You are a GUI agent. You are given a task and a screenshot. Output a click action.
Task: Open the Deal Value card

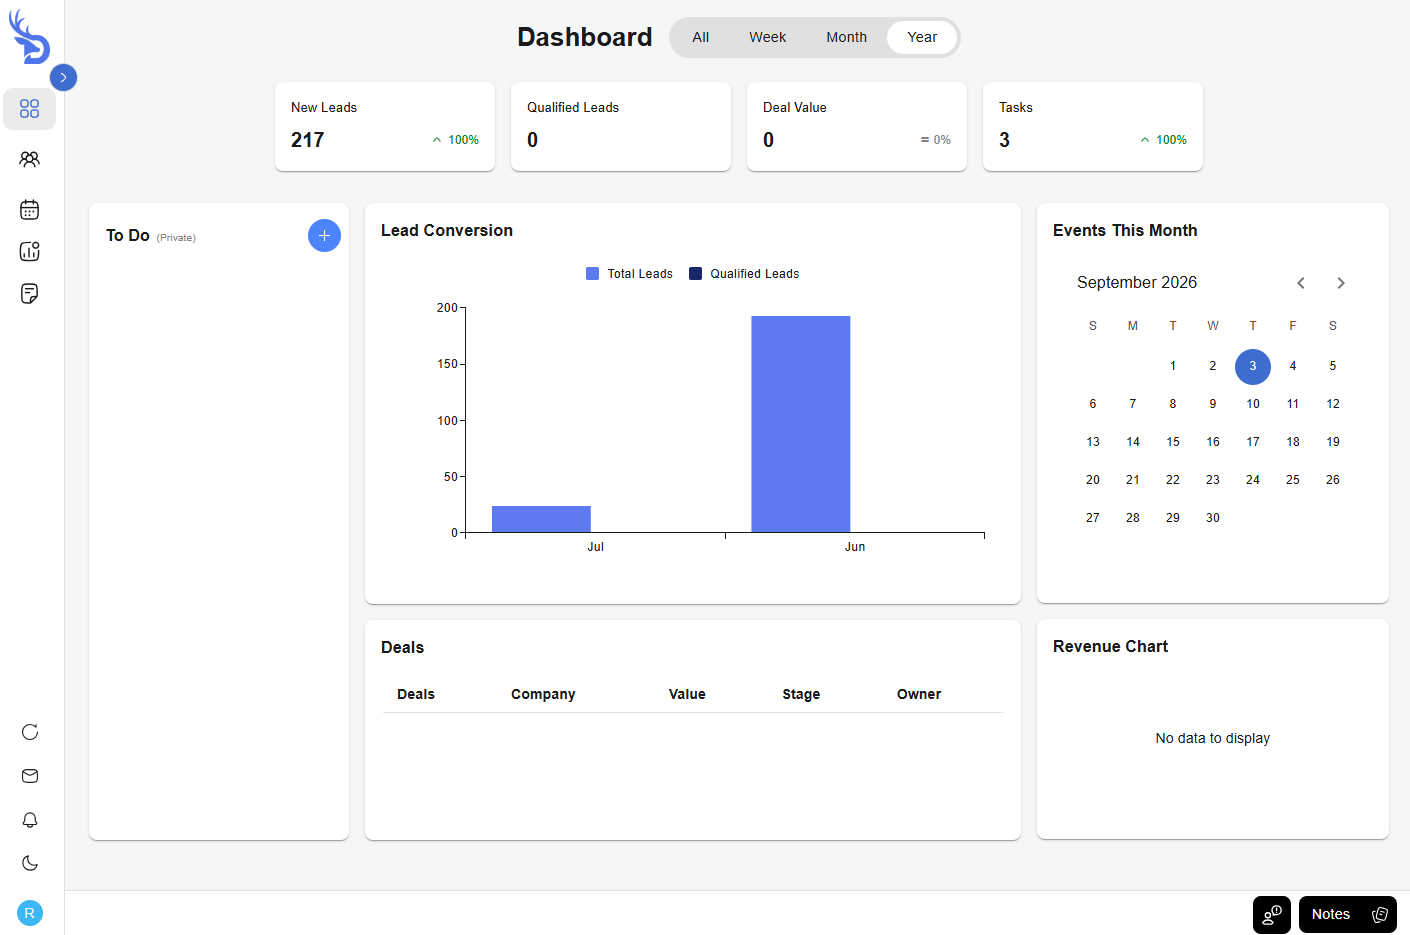[x=857, y=126]
